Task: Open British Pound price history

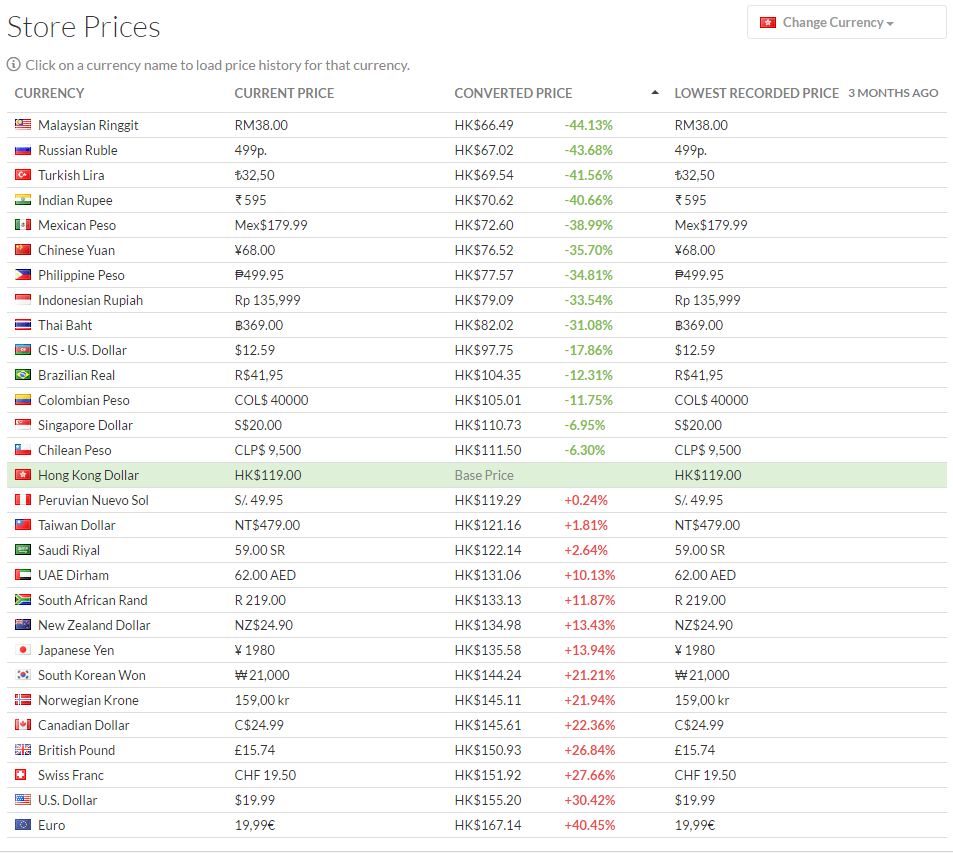Action: [x=76, y=750]
